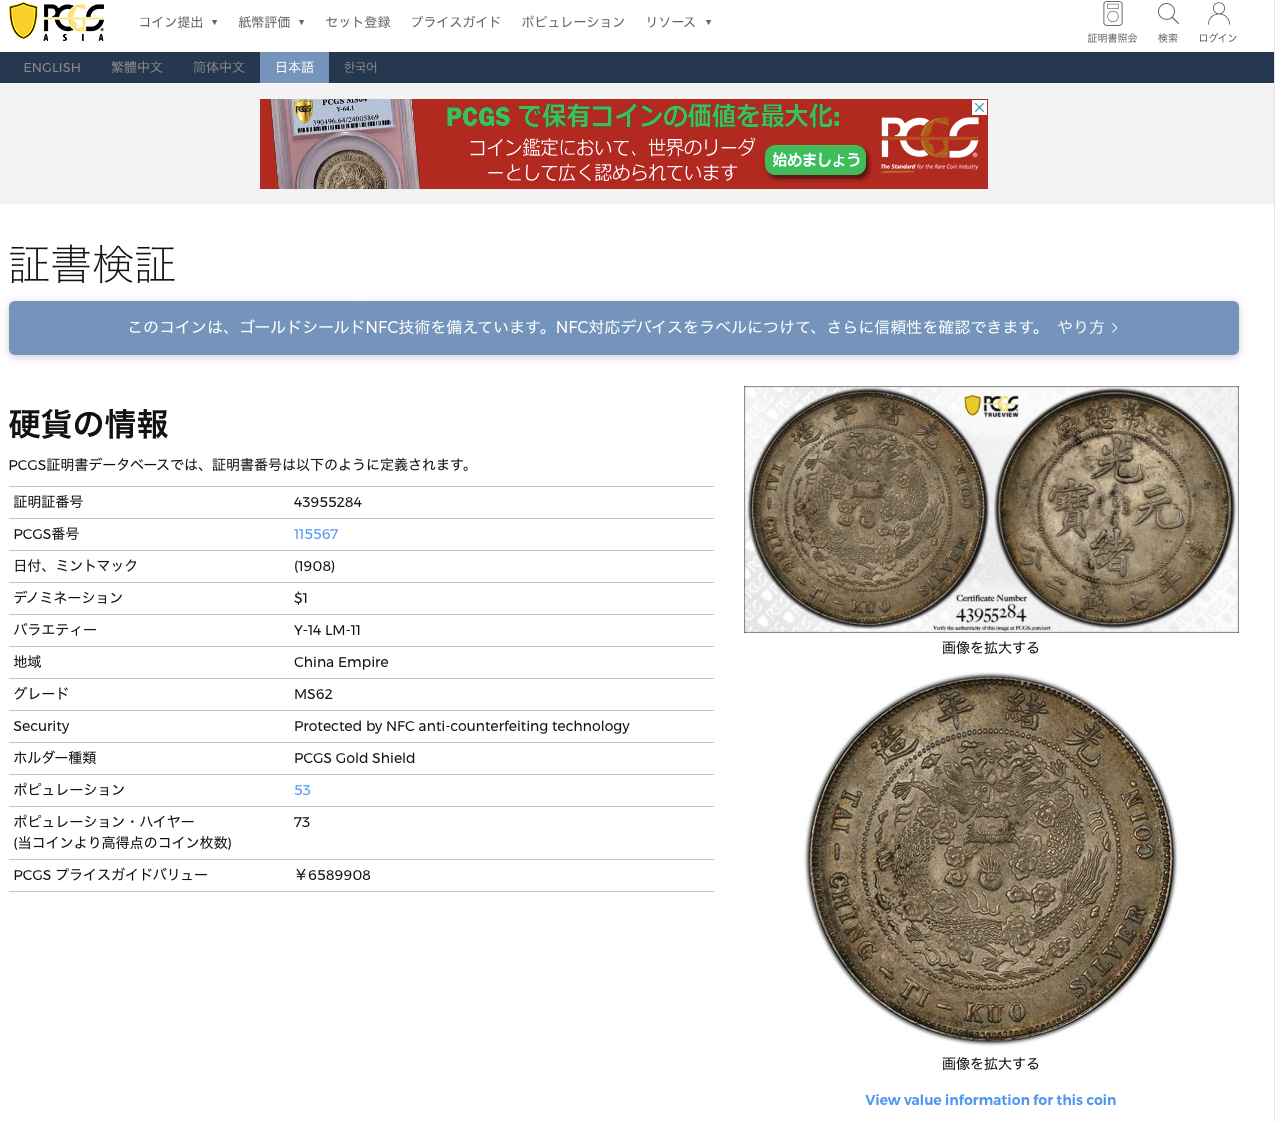Close the banner ad with X
The width and height of the screenshot is (1275, 1122).
point(980,107)
